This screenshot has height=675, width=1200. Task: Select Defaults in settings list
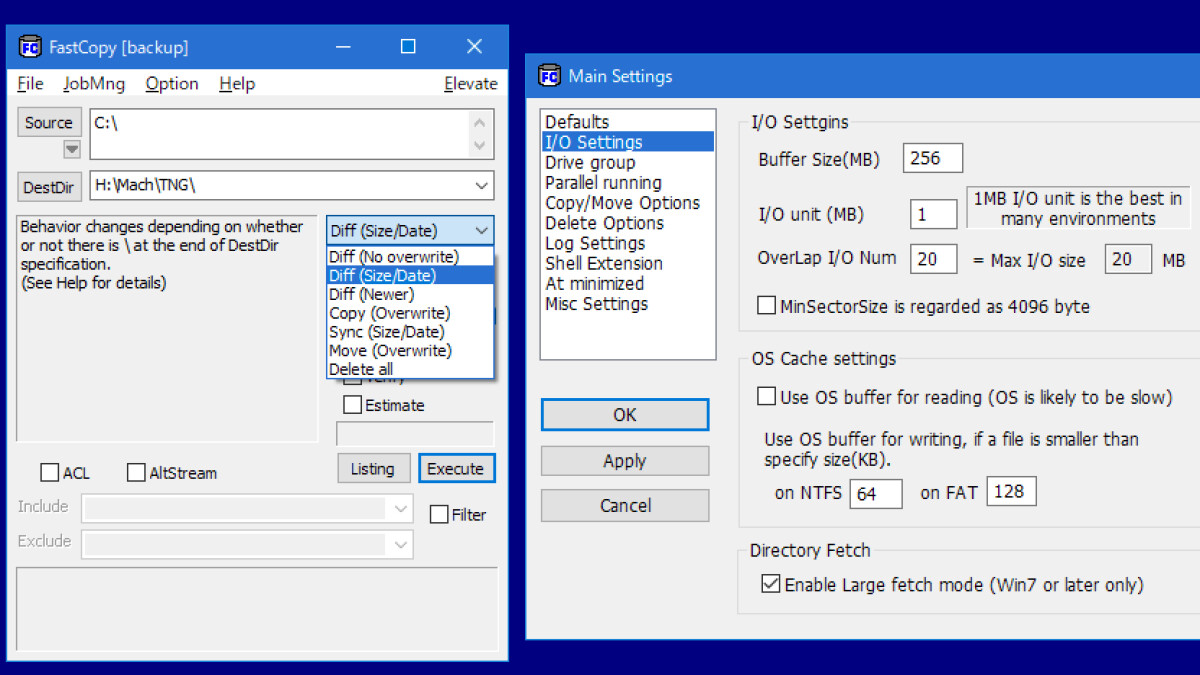[627, 122]
